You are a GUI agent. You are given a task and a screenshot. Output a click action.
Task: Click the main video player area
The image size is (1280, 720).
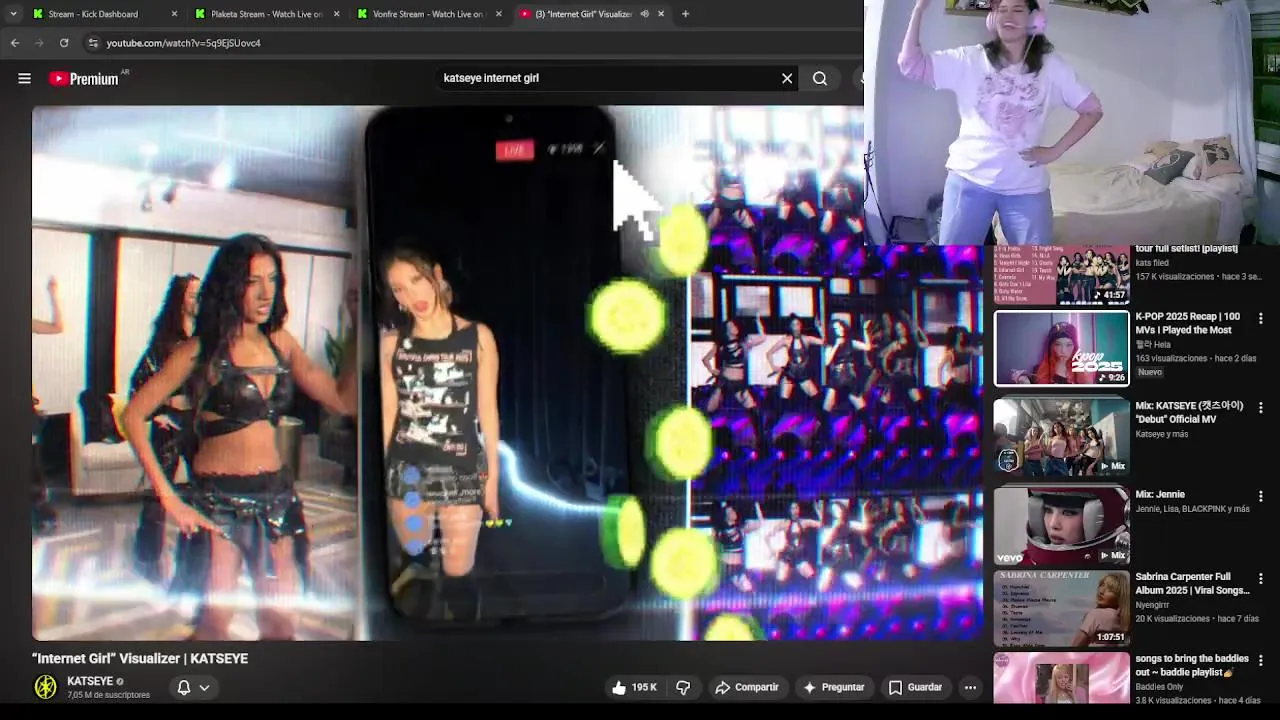508,372
